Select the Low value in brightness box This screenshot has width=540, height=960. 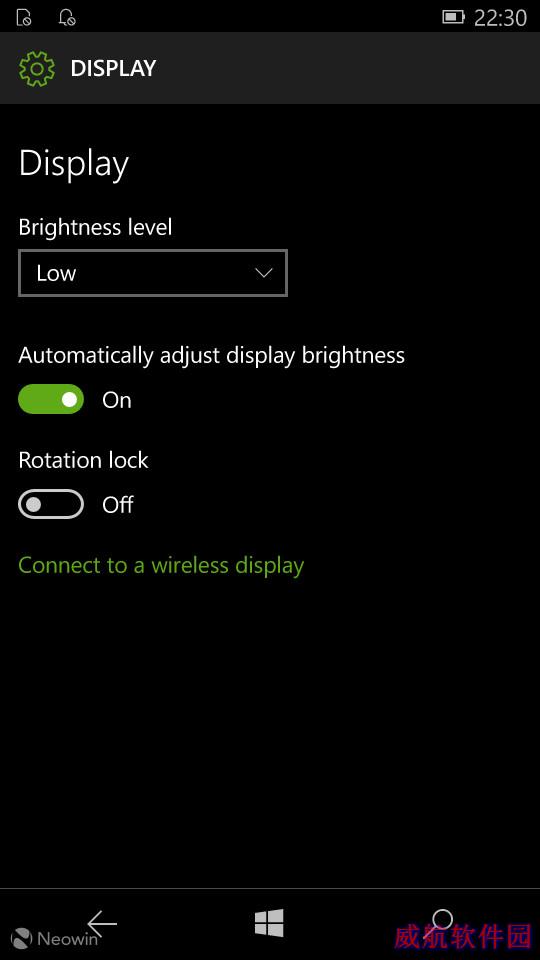(56, 273)
